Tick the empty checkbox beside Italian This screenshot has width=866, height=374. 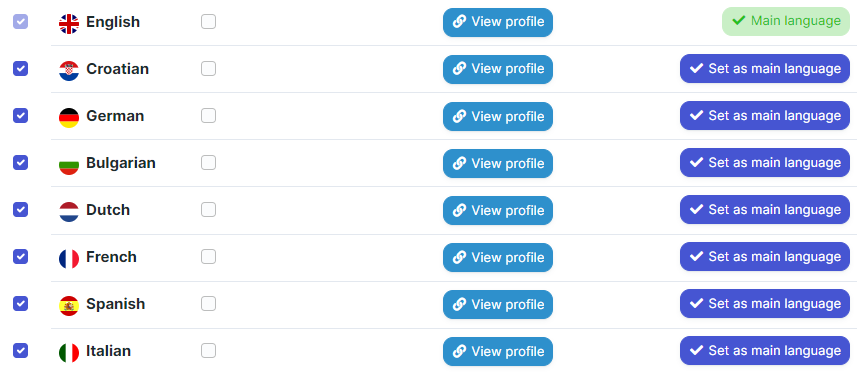[x=208, y=350]
